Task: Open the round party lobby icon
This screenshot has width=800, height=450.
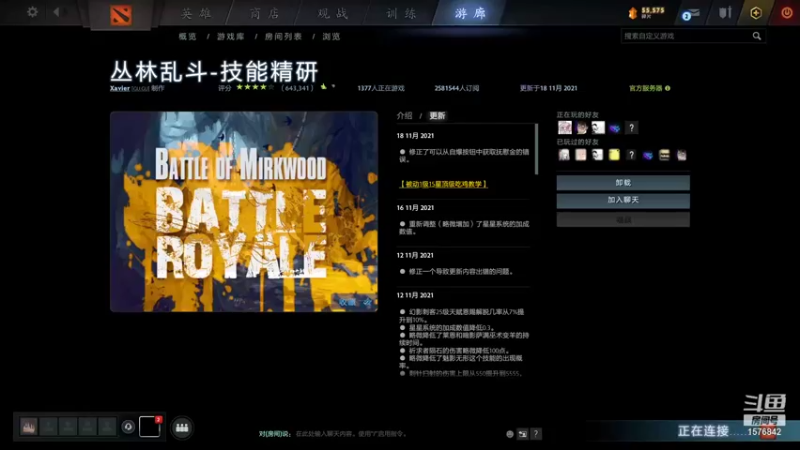Action: 182,428
